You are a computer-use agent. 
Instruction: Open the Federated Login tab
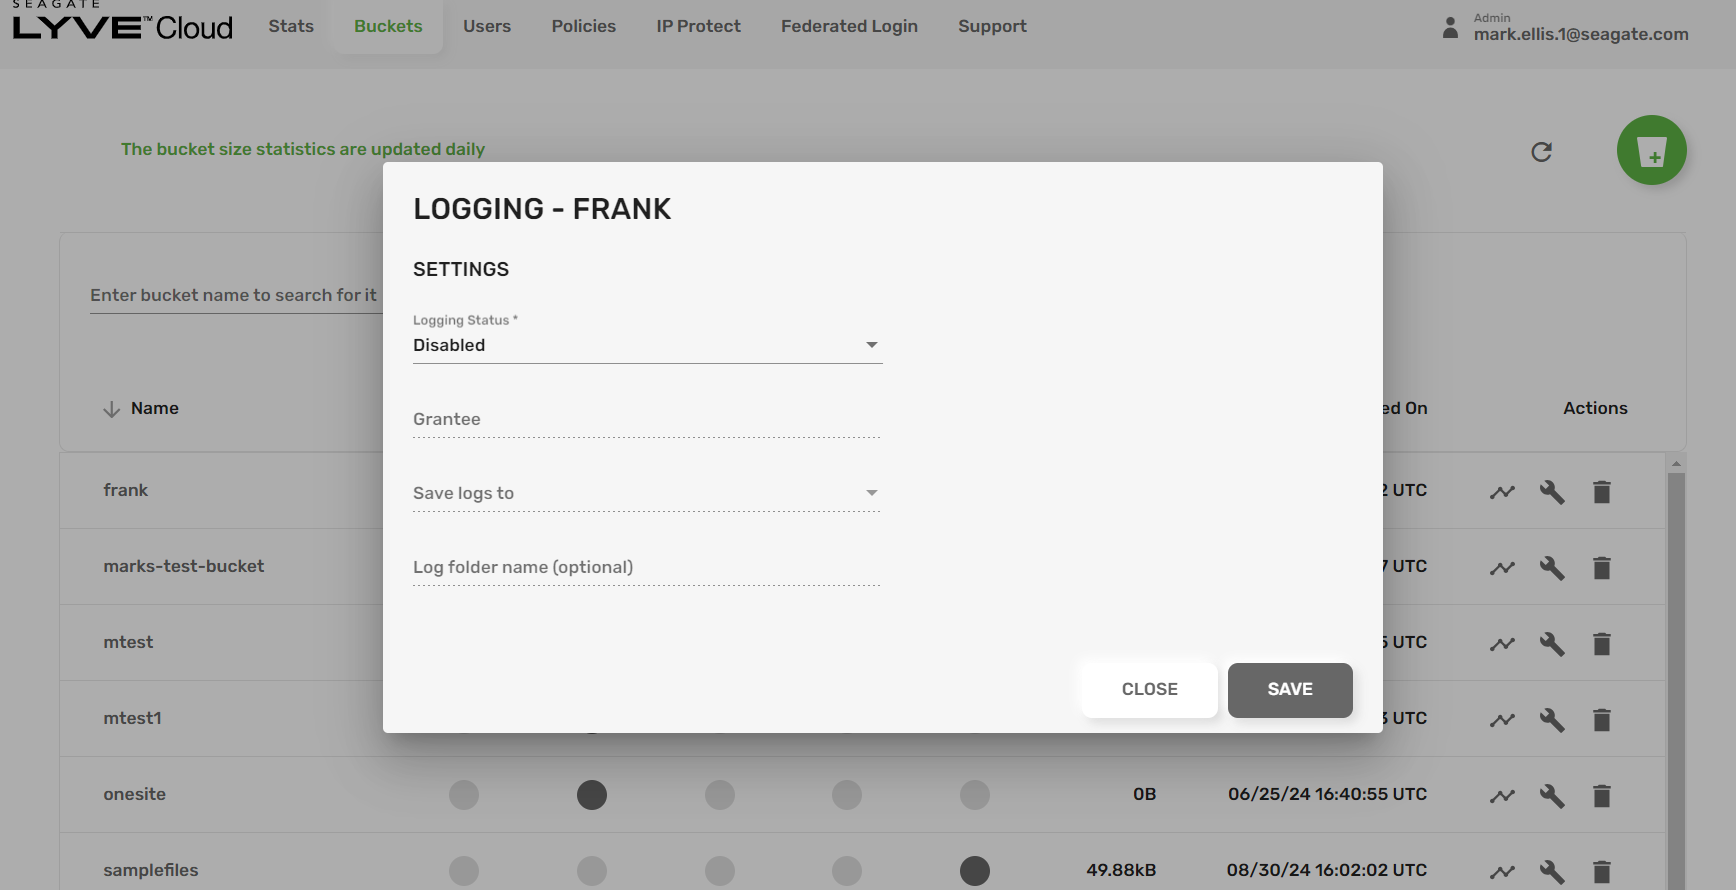(x=849, y=26)
